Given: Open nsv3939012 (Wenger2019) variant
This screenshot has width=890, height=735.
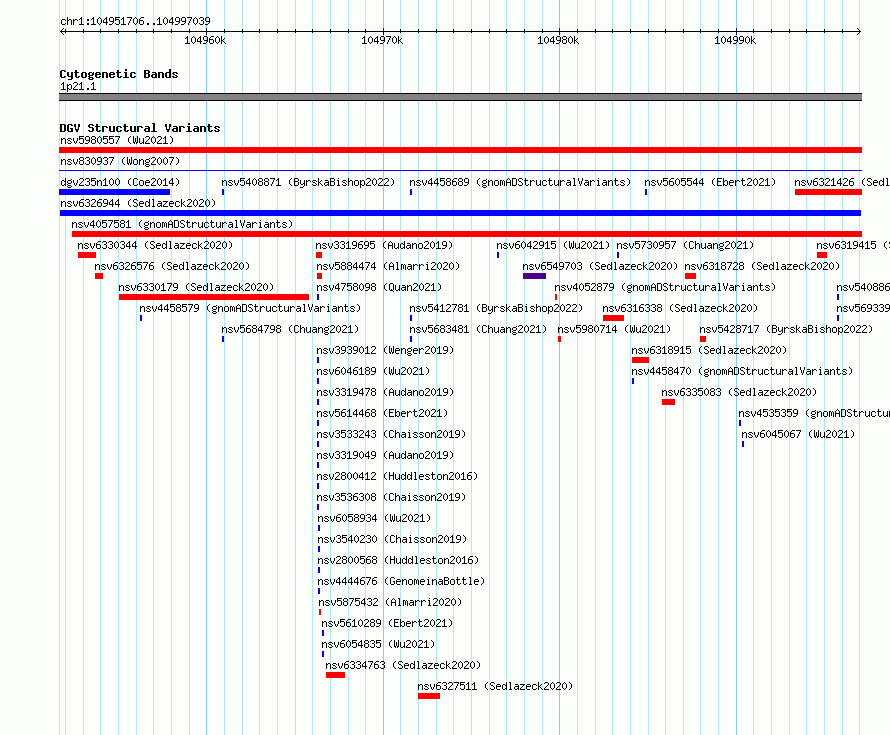Looking at the screenshot, I should pyautogui.click(x=385, y=350).
